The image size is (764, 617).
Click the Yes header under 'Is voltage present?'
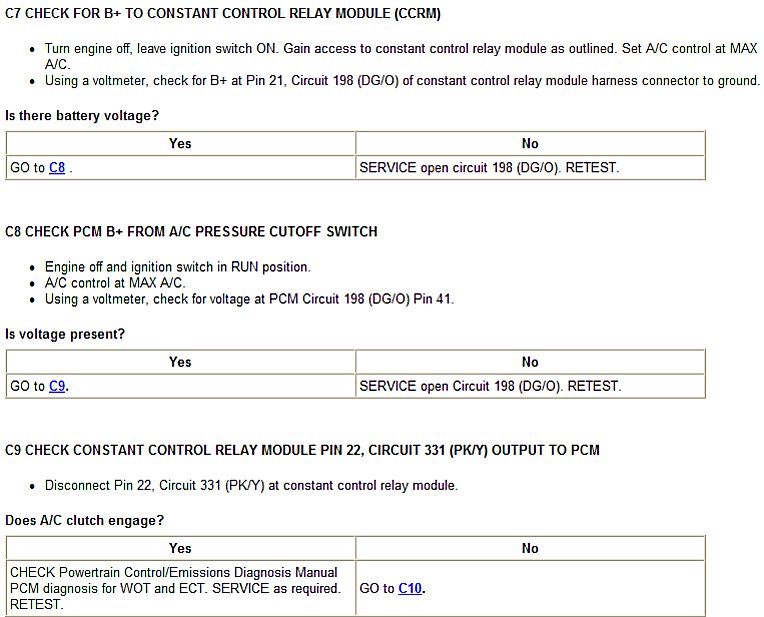180,362
